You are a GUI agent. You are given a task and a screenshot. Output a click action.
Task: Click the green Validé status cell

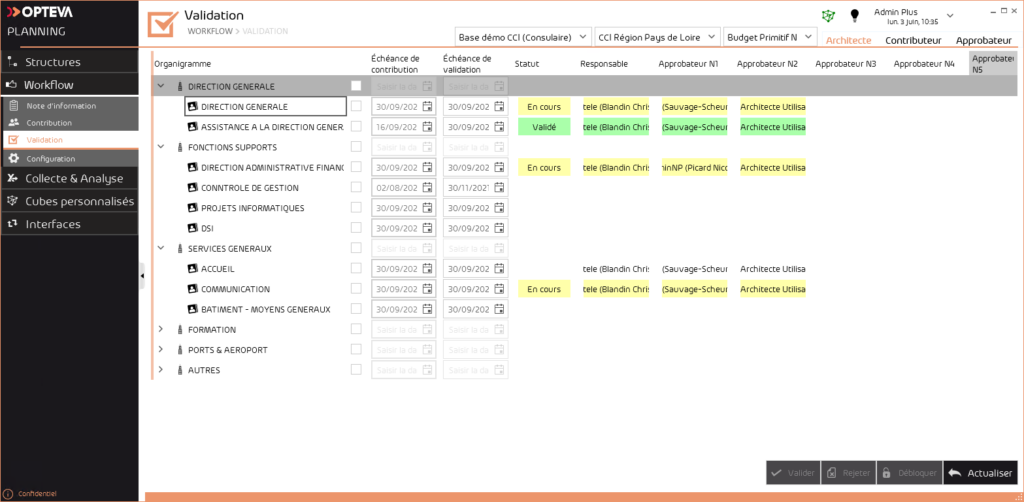[544, 127]
